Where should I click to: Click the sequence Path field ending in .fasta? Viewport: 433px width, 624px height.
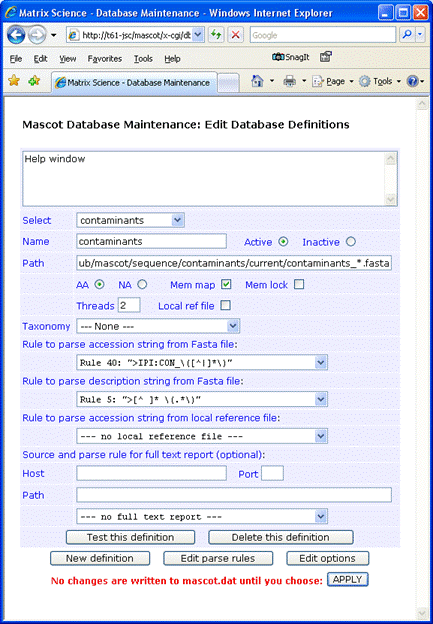pos(234,263)
